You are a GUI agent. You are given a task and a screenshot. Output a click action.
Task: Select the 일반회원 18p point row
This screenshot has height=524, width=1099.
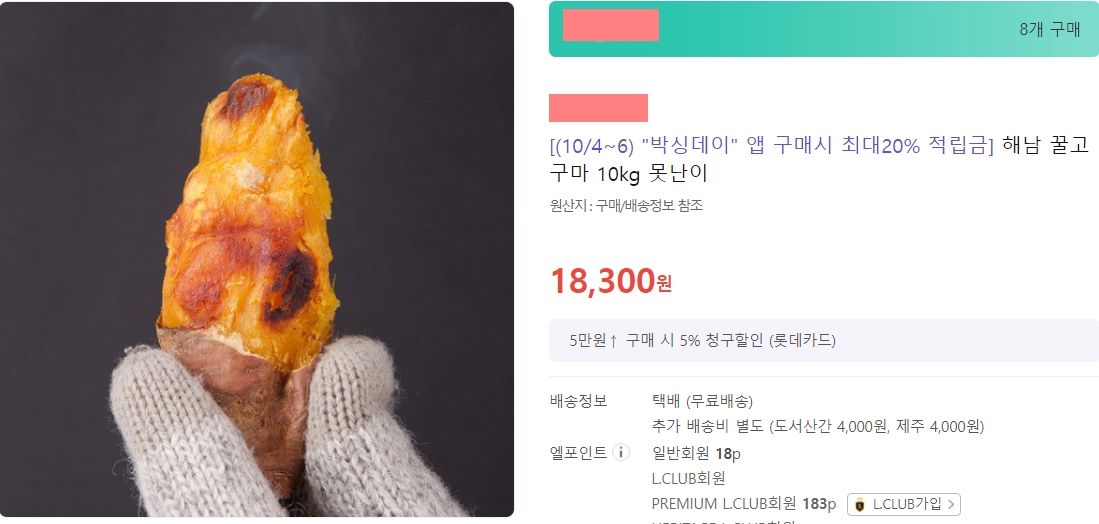pyautogui.click(x=696, y=453)
